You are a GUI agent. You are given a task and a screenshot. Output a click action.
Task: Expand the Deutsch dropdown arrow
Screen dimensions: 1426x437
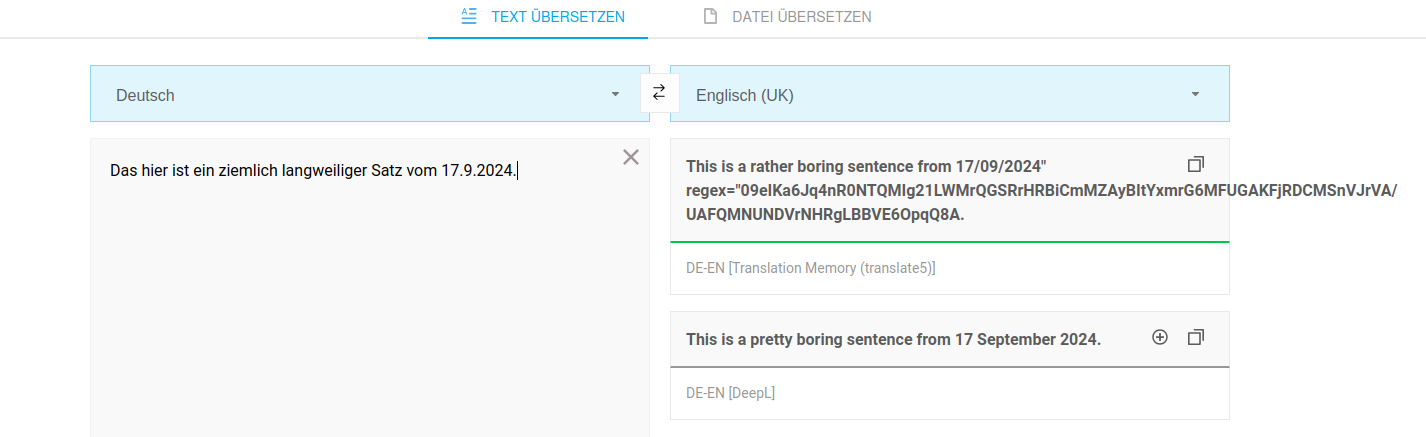615,95
